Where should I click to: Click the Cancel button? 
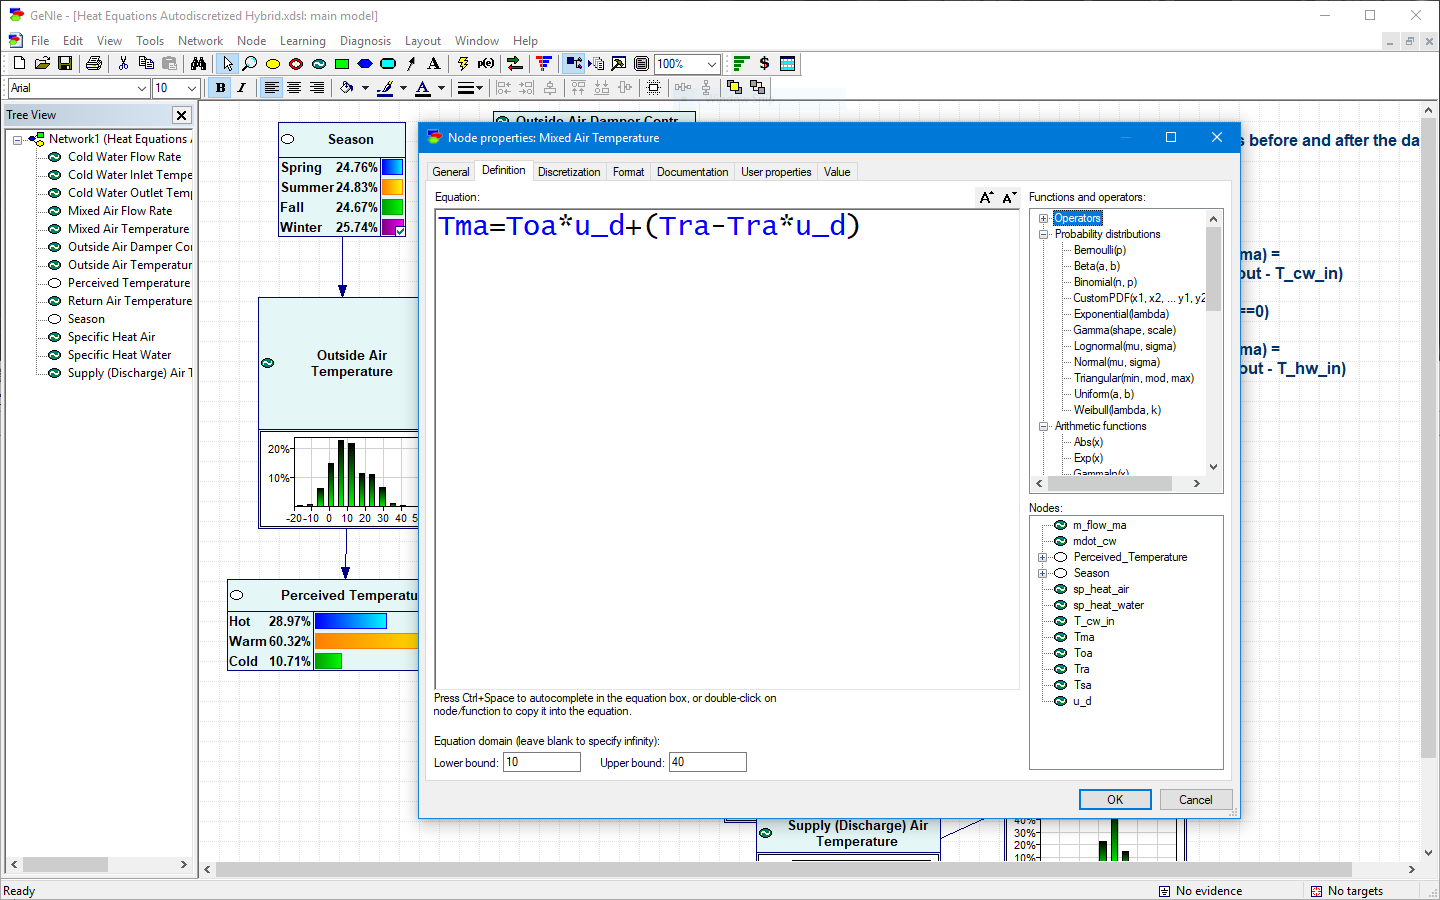click(x=1196, y=799)
